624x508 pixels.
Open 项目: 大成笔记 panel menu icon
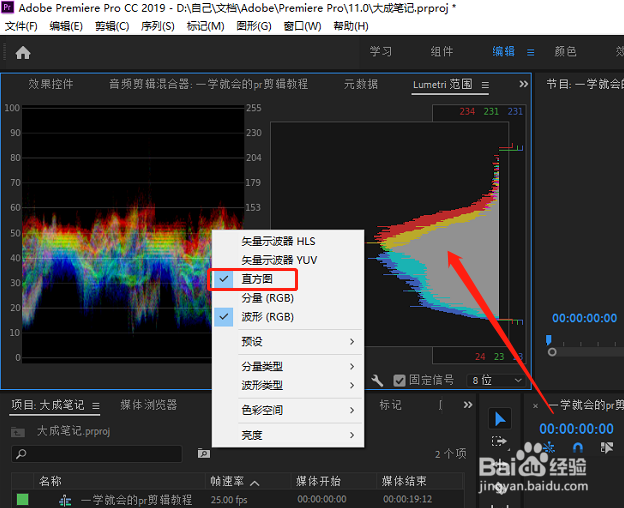96,406
